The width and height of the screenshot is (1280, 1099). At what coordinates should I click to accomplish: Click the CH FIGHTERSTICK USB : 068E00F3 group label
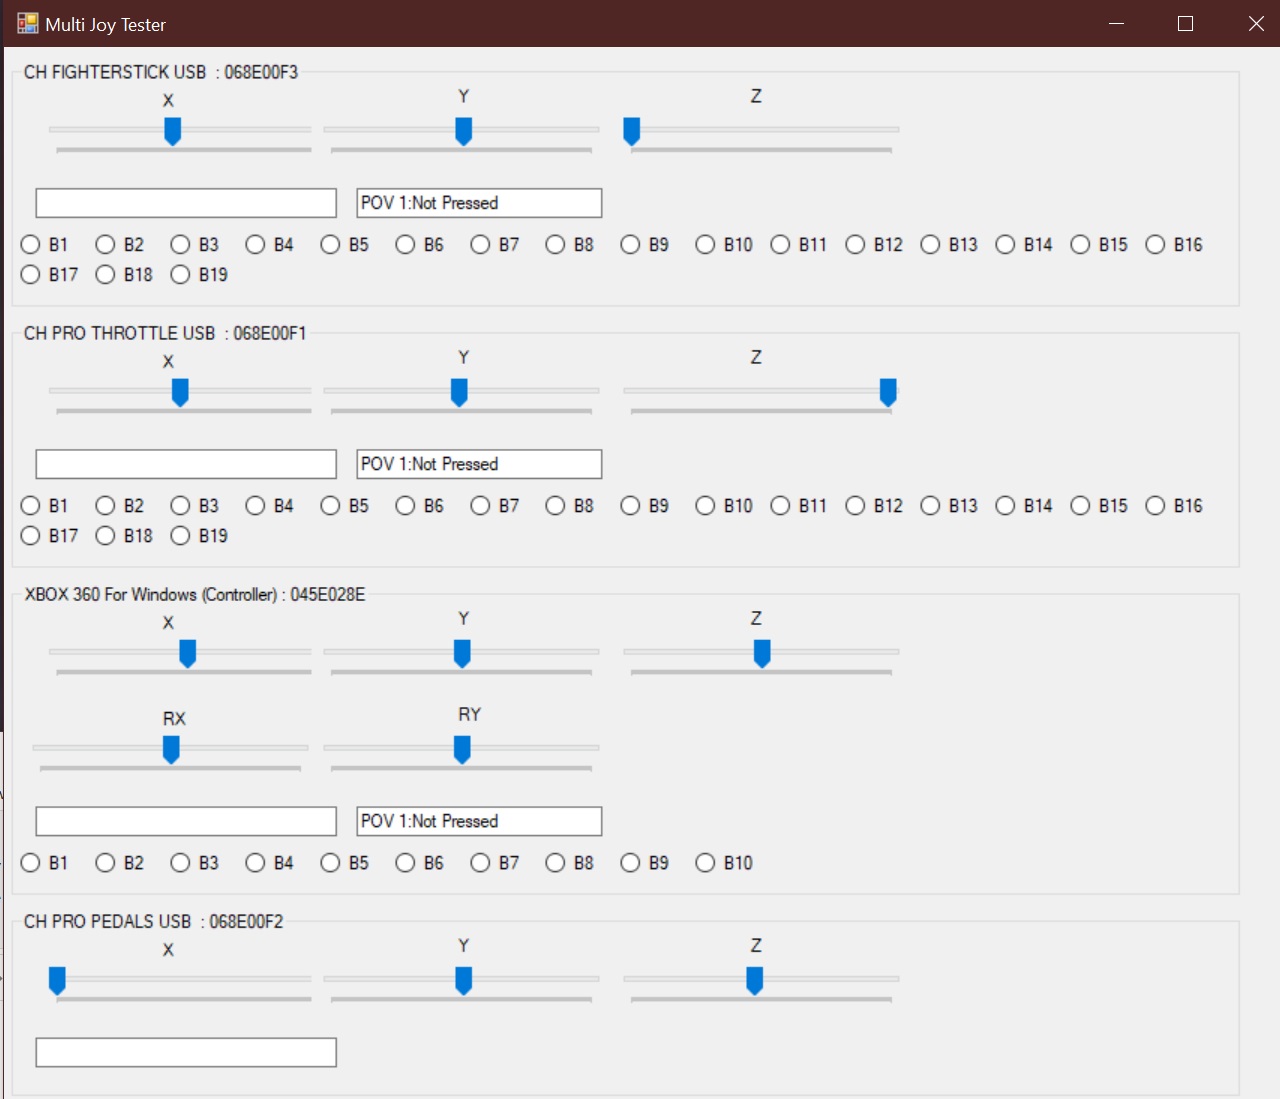161,72
